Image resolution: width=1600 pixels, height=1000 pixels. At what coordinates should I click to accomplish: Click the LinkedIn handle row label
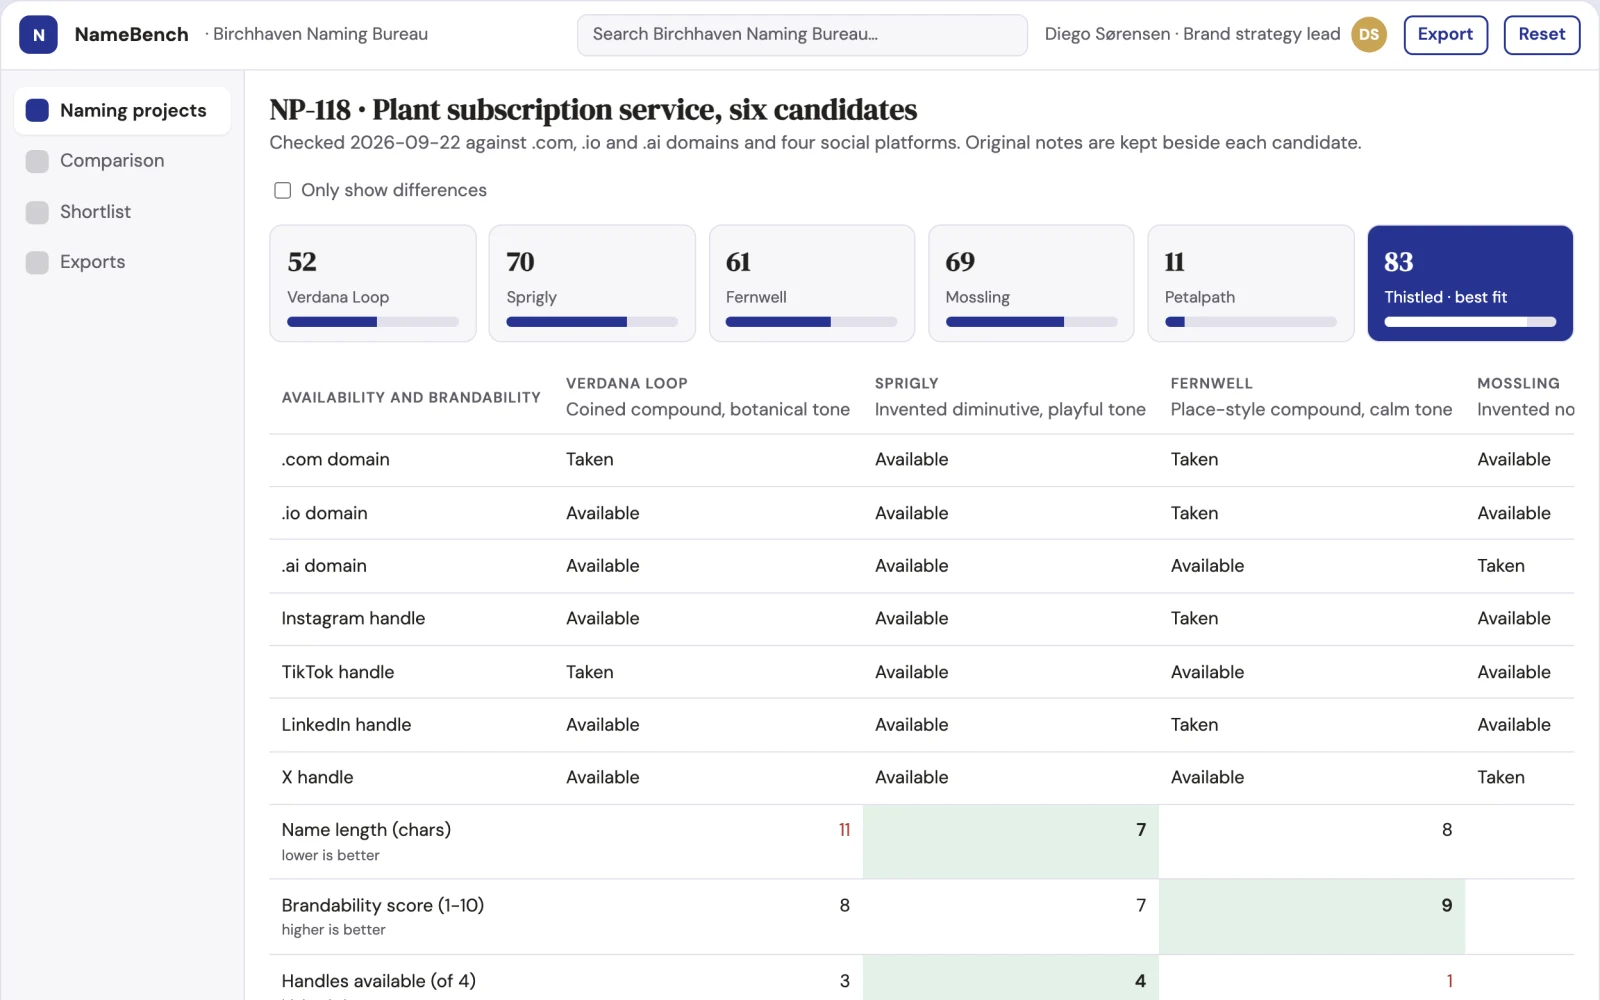click(346, 725)
